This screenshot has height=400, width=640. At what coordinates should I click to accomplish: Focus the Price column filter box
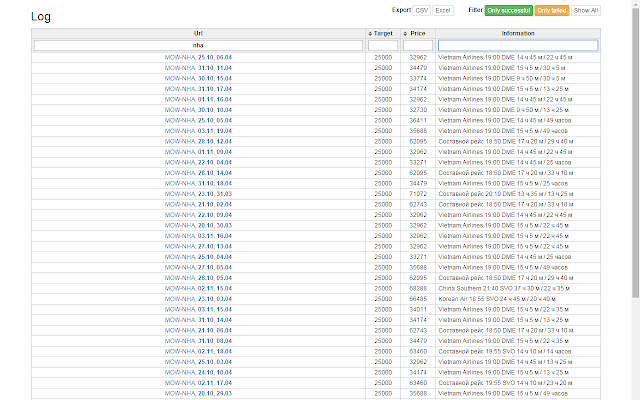pos(418,45)
